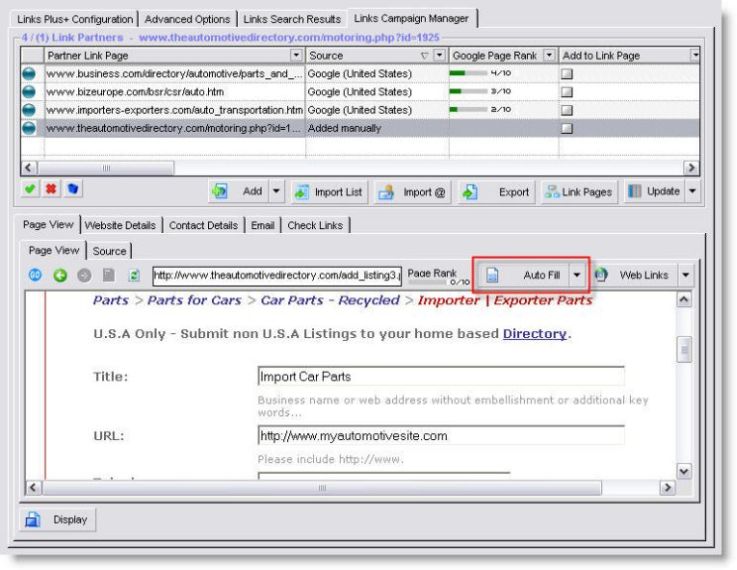Tick Add to Link Page for bizeurope.com
The image size is (737, 570).
tap(567, 92)
